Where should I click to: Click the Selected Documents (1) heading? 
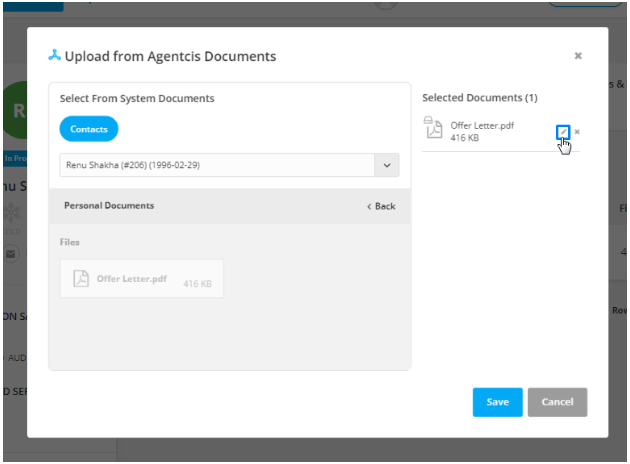tap(480, 98)
